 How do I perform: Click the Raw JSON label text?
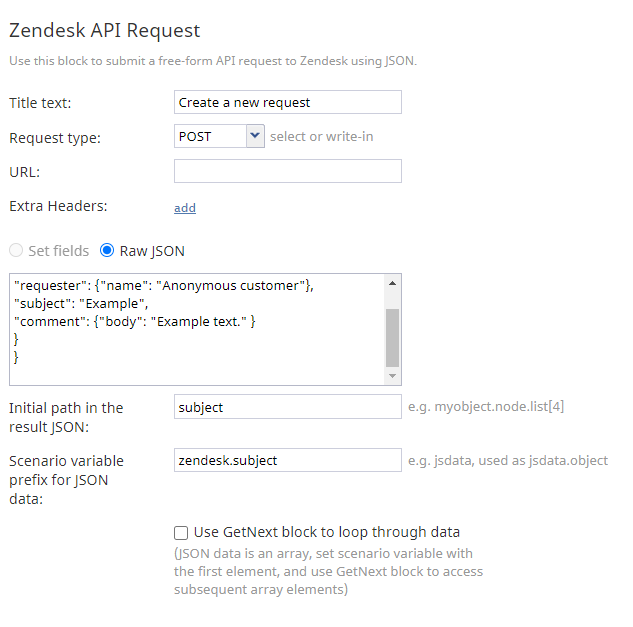pos(152,251)
